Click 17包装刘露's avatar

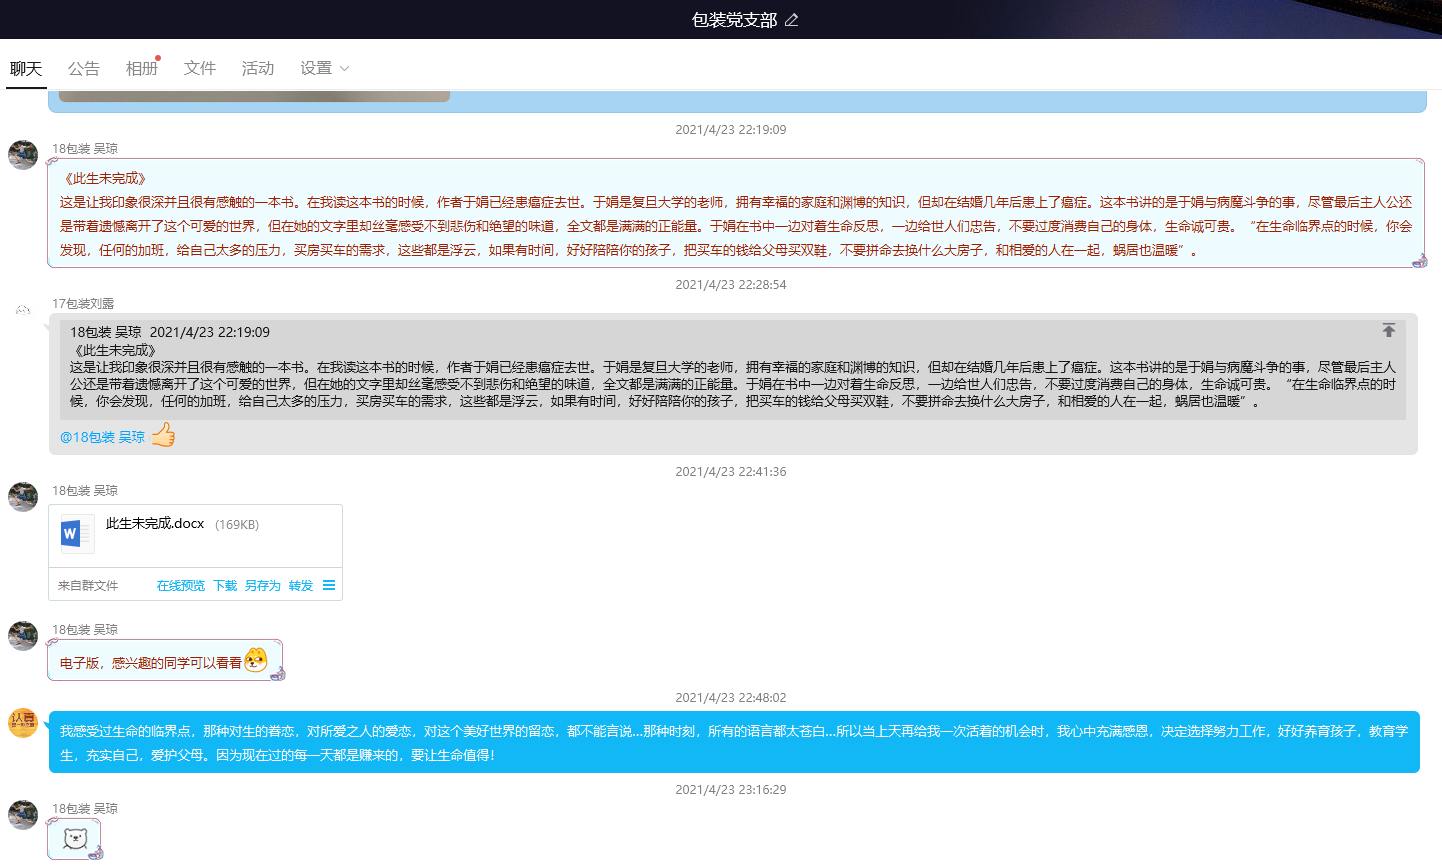coord(23,310)
